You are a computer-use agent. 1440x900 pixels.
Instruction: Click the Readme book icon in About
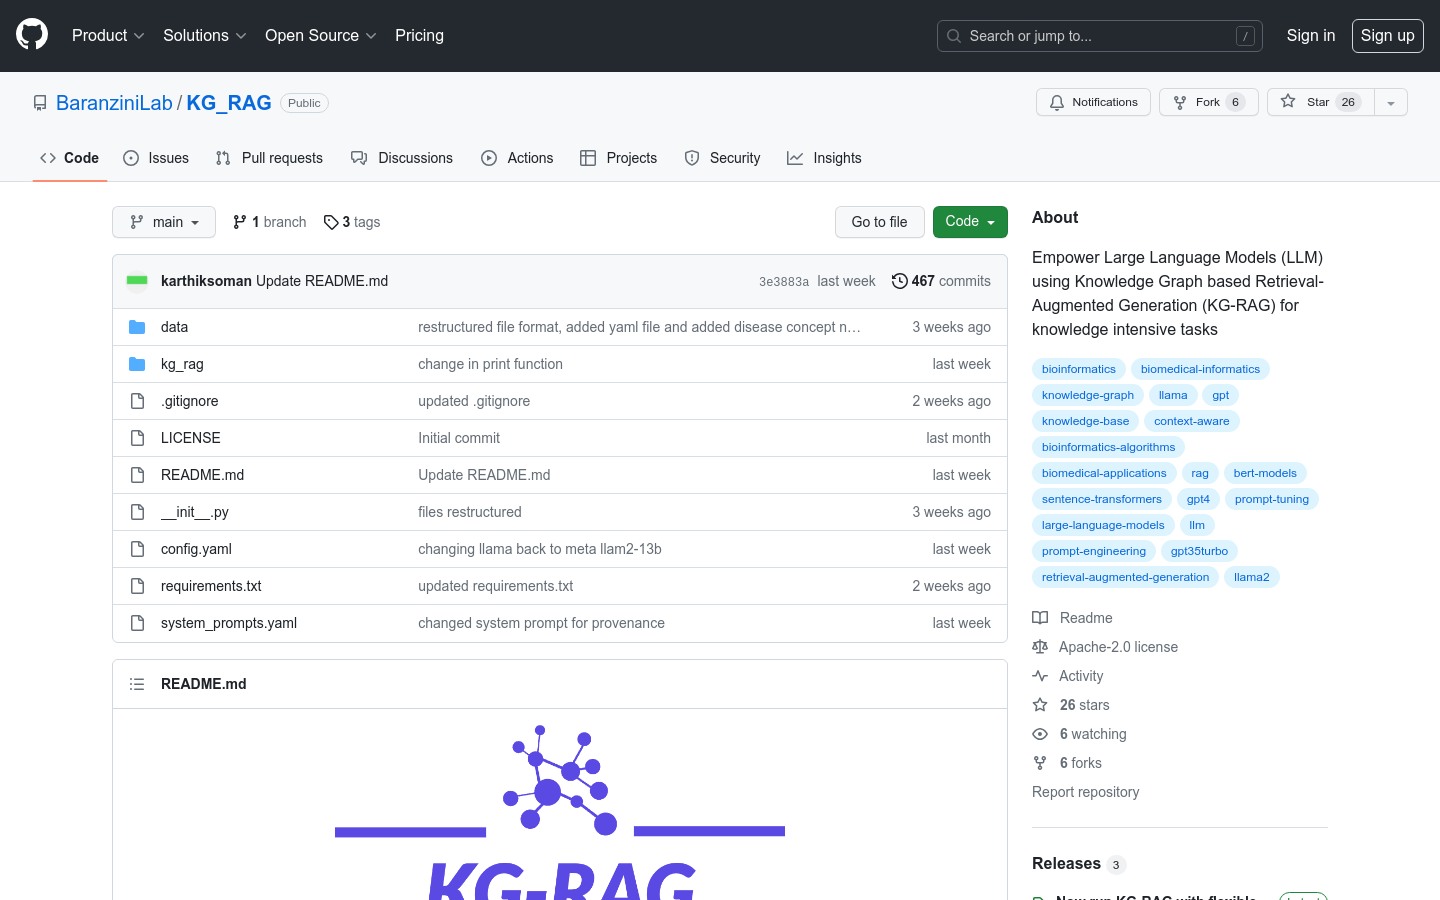1040,617
